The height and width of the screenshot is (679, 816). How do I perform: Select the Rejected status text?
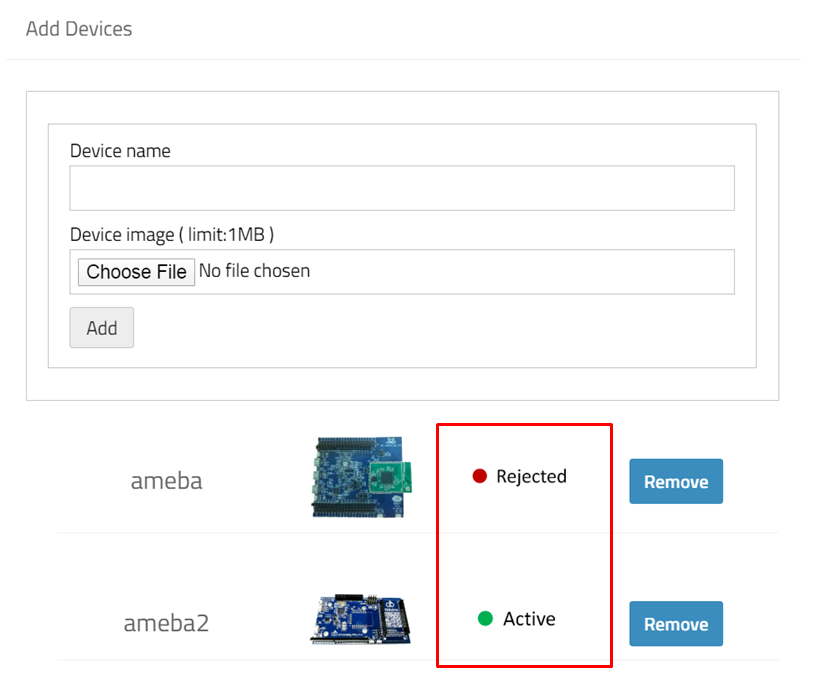pos(531,476)
